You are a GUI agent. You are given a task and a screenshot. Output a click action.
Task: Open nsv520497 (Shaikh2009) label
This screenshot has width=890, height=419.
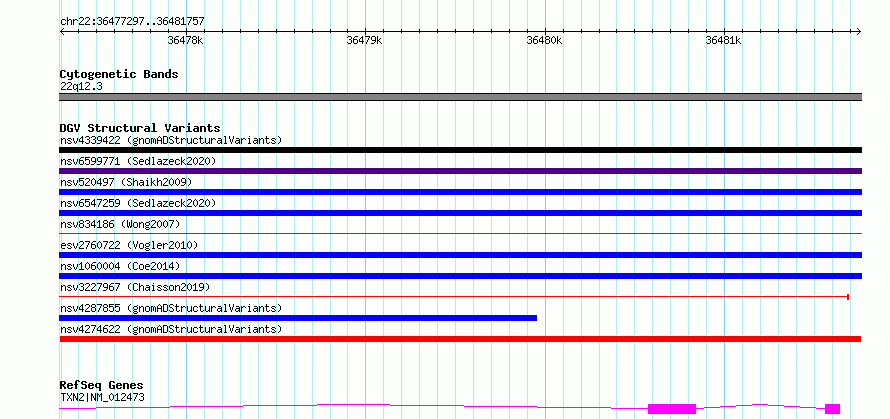click(x=126, y=182)
